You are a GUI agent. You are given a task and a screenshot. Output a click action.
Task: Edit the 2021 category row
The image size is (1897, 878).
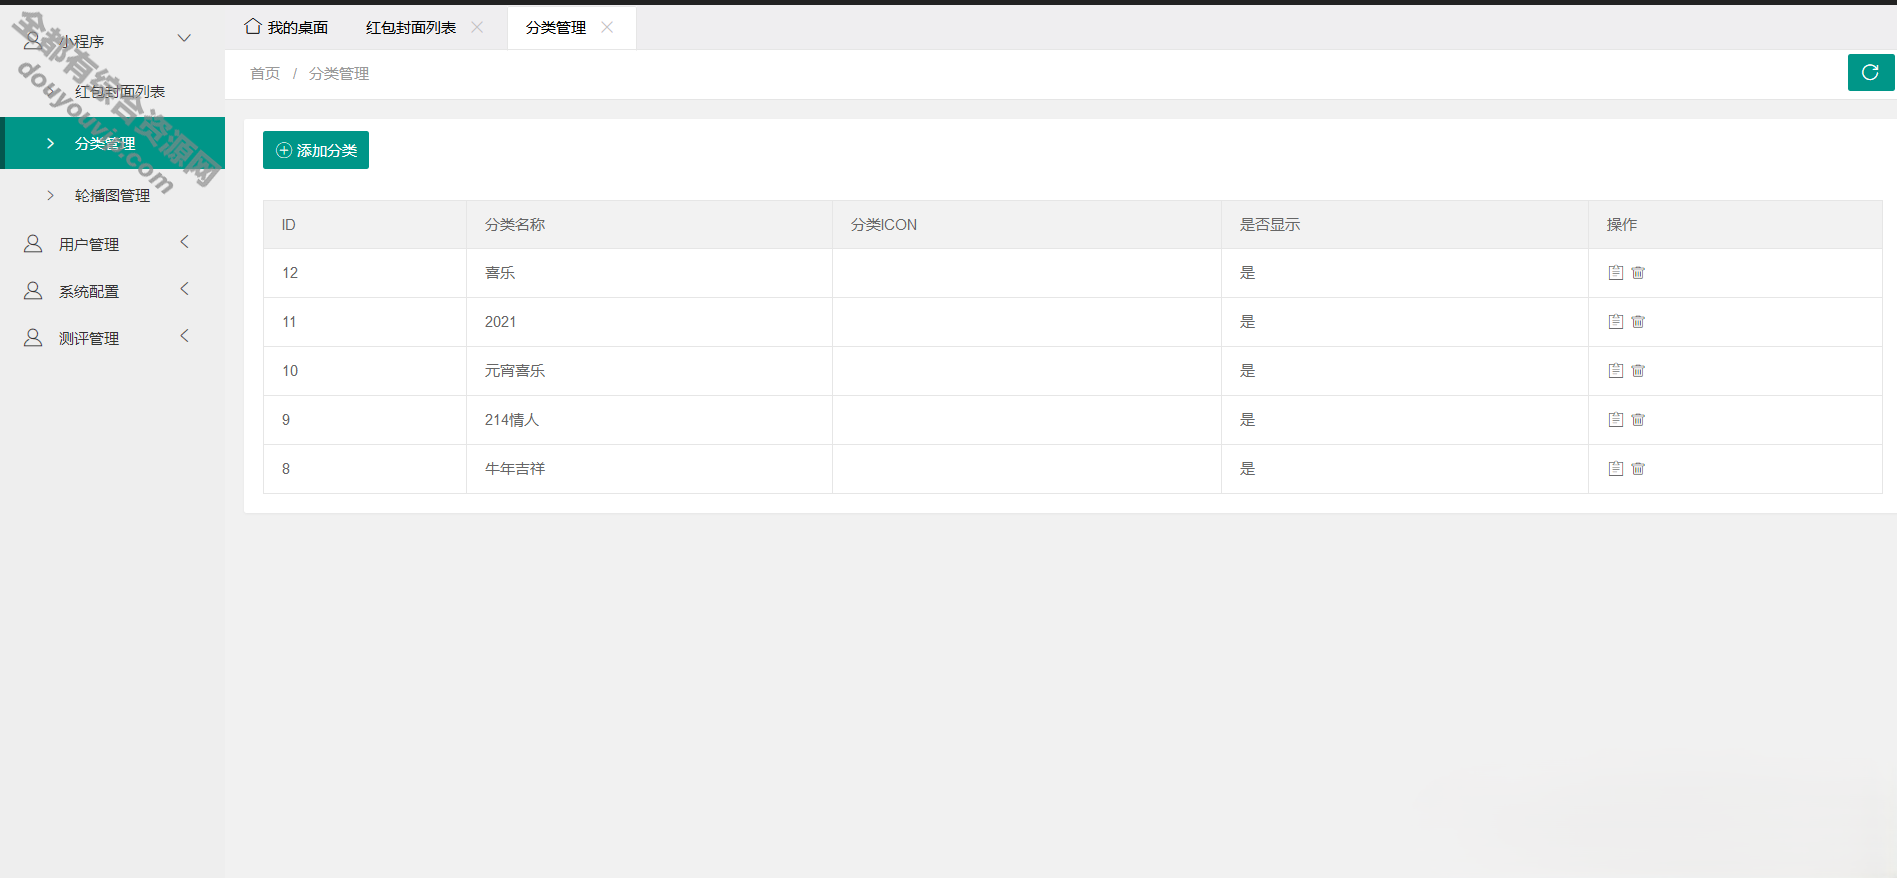pos(1615,321)
